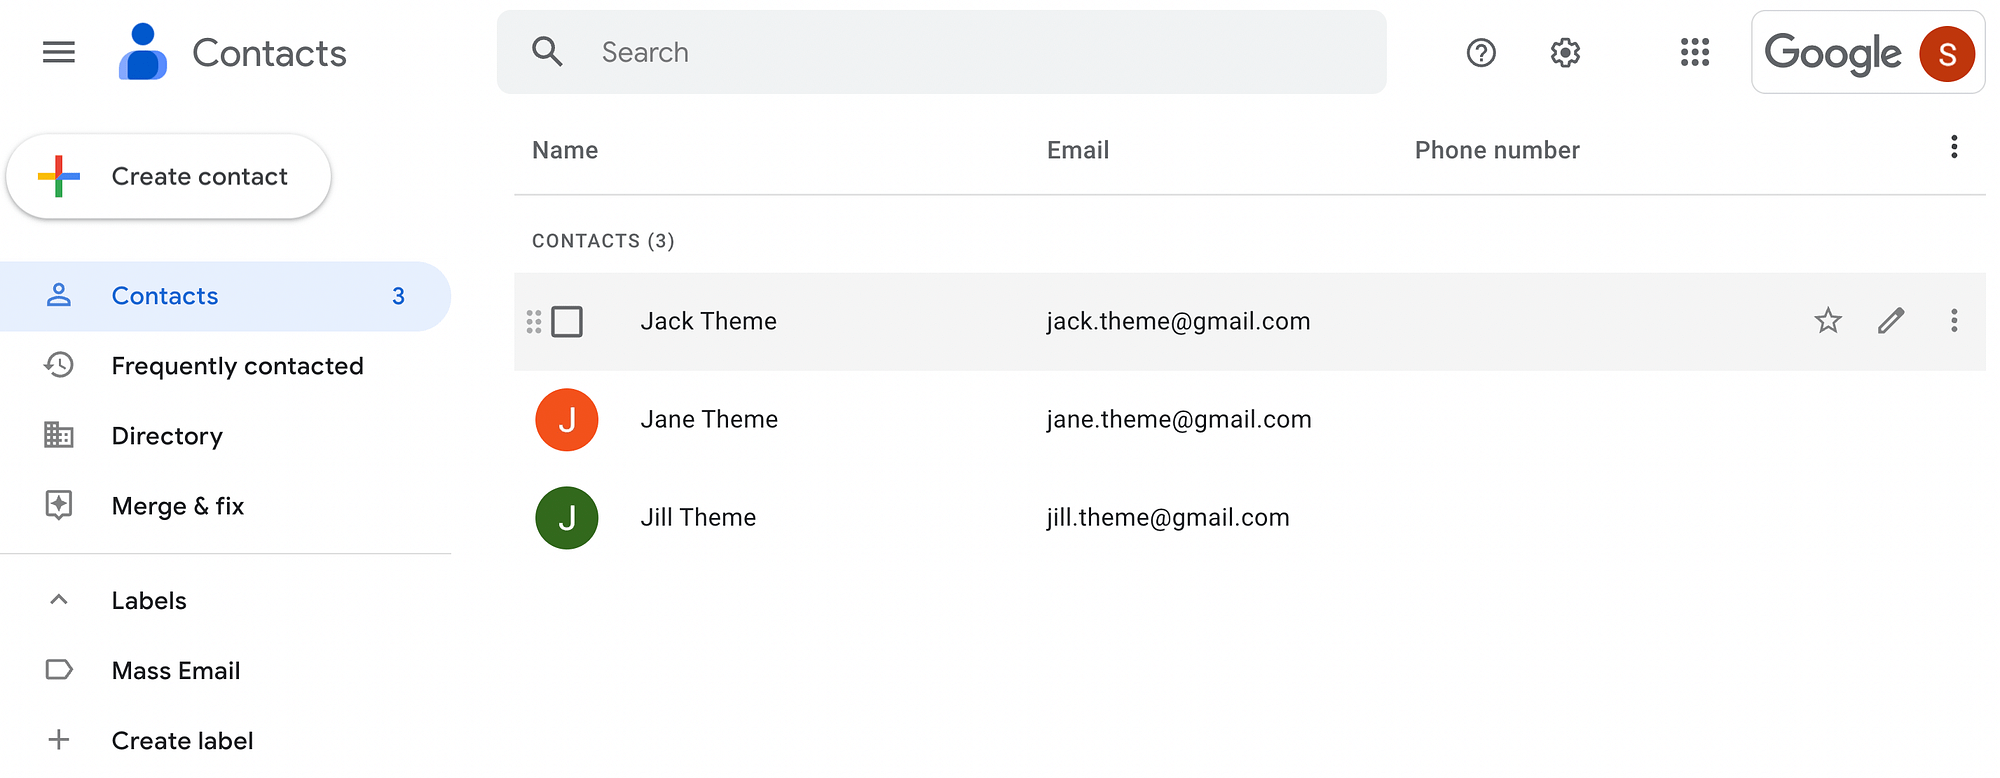Image resolution: width=2000 pixels, height=778 pixels.
Task: Check the checkbox on Jack Theme's row
Action: point(567,322)
